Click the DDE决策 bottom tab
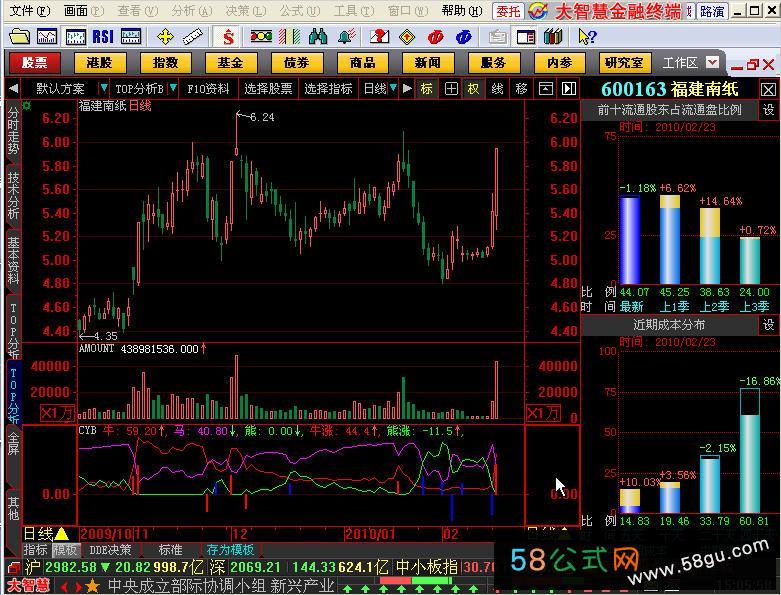The image size is (781, 595). 110,550
